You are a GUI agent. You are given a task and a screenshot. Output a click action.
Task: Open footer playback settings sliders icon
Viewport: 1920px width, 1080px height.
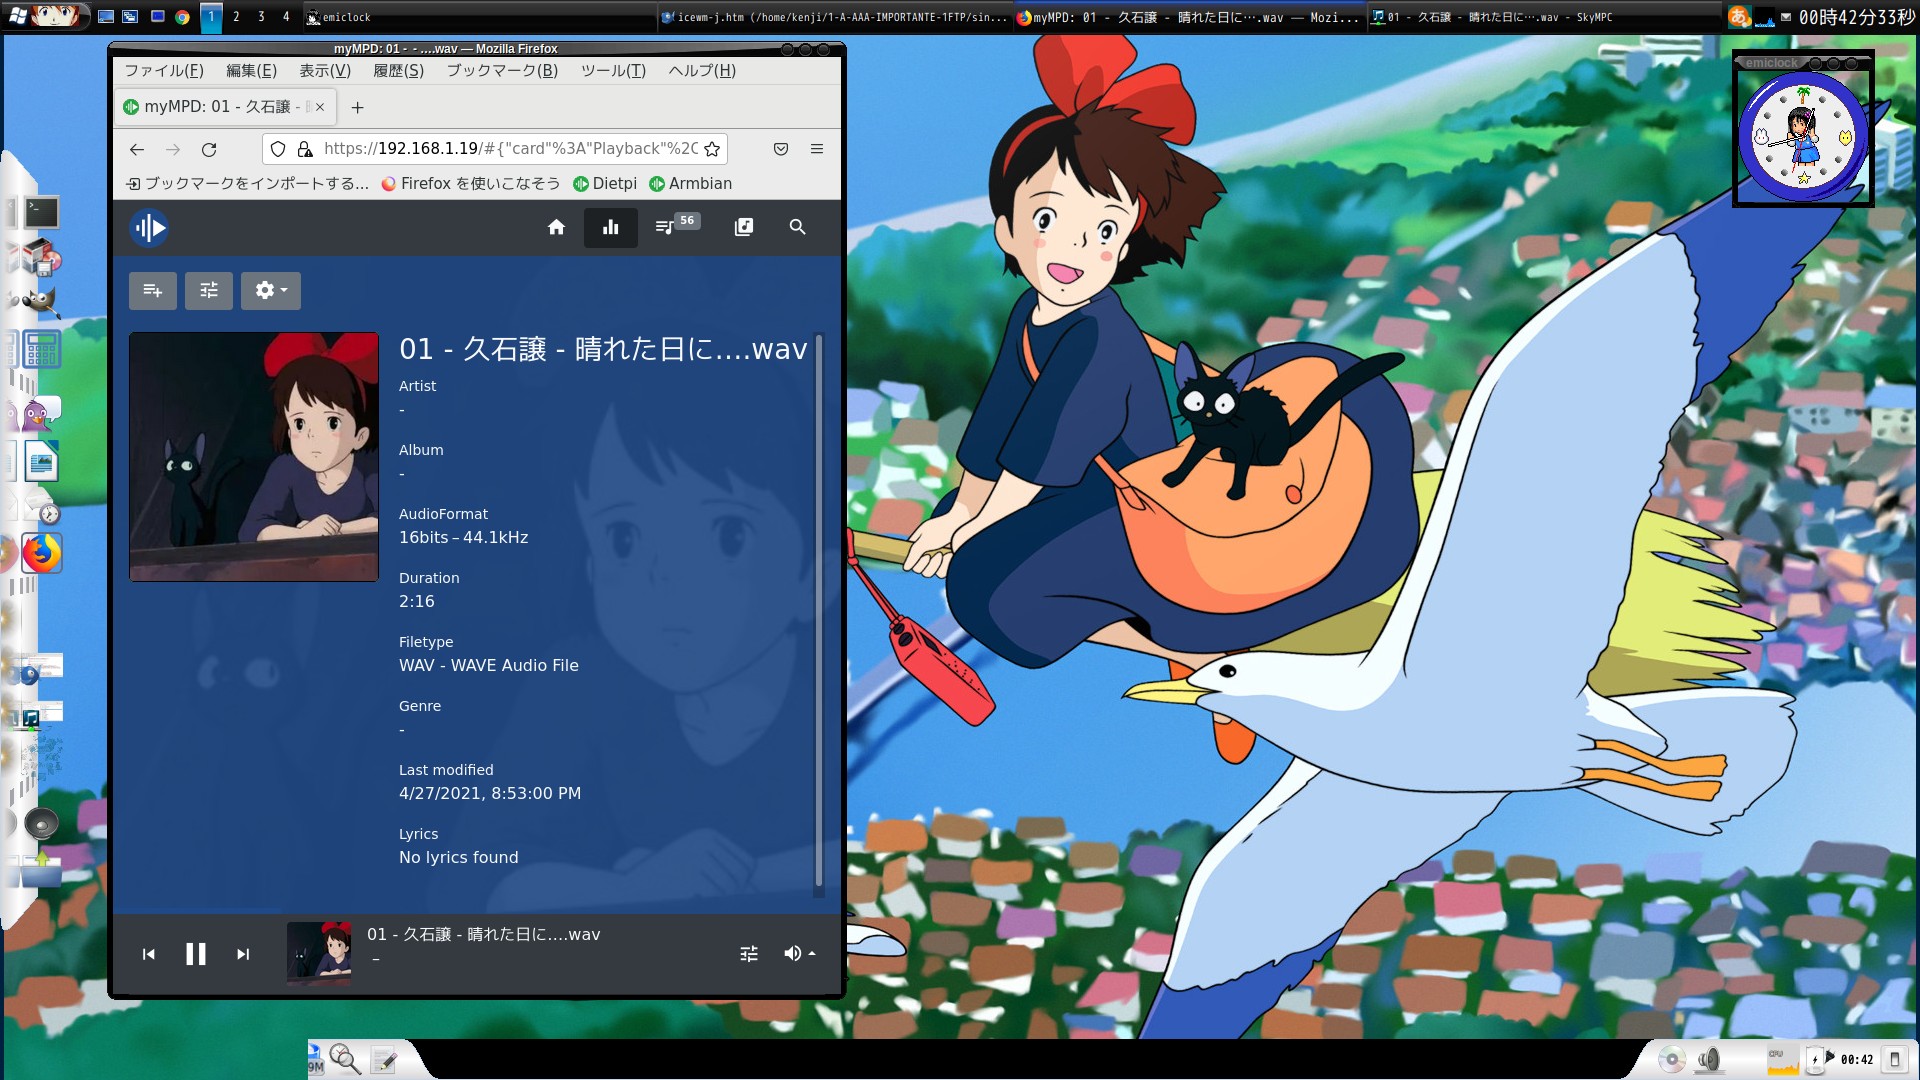[x=749, y=954]
